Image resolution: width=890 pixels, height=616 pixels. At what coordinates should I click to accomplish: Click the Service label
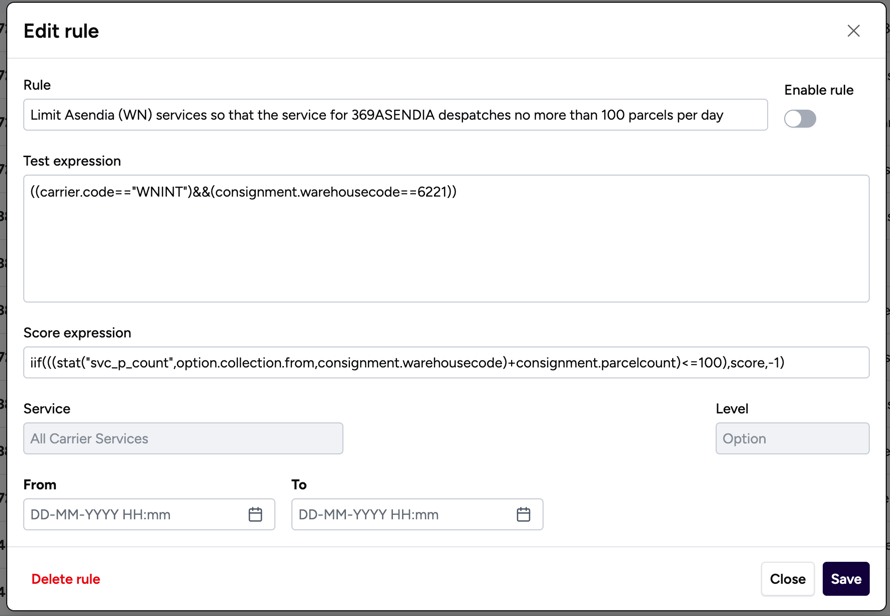[47, 409]
